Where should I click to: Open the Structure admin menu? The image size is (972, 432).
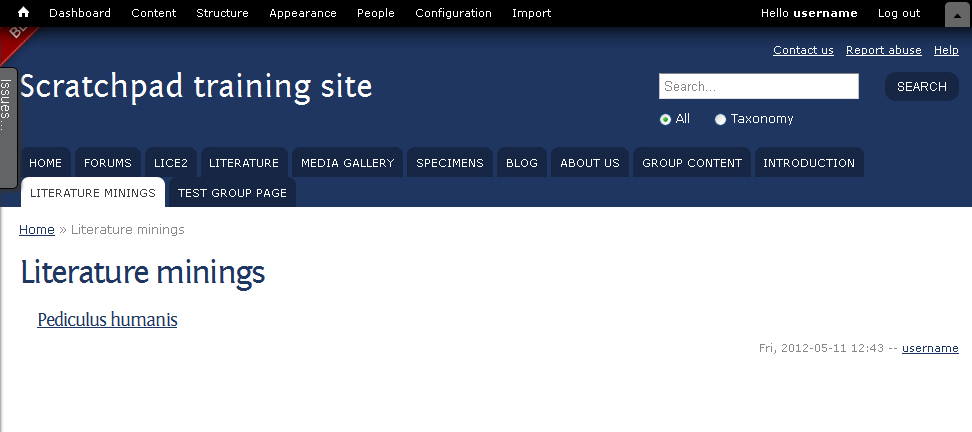[222, 13]
